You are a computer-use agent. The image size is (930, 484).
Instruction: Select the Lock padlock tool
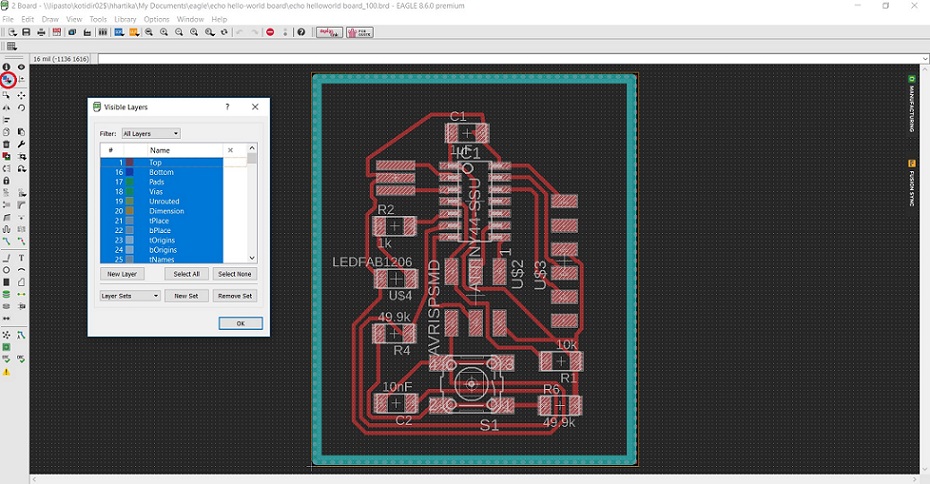[7, 180]
